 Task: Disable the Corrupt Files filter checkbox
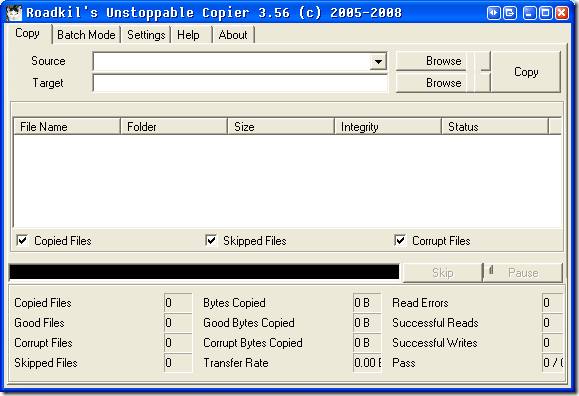click(x=400, y=240)
